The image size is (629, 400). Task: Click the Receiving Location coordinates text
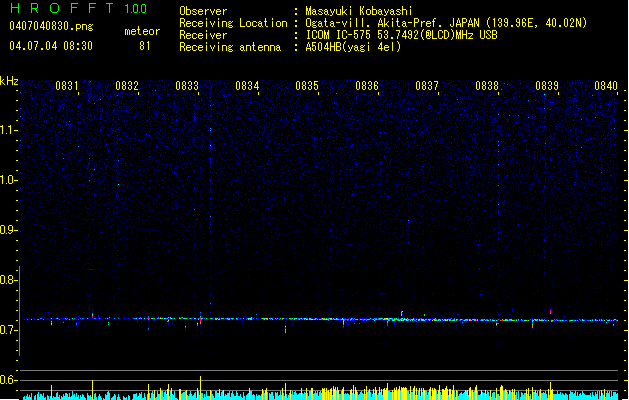pos(446,23)
